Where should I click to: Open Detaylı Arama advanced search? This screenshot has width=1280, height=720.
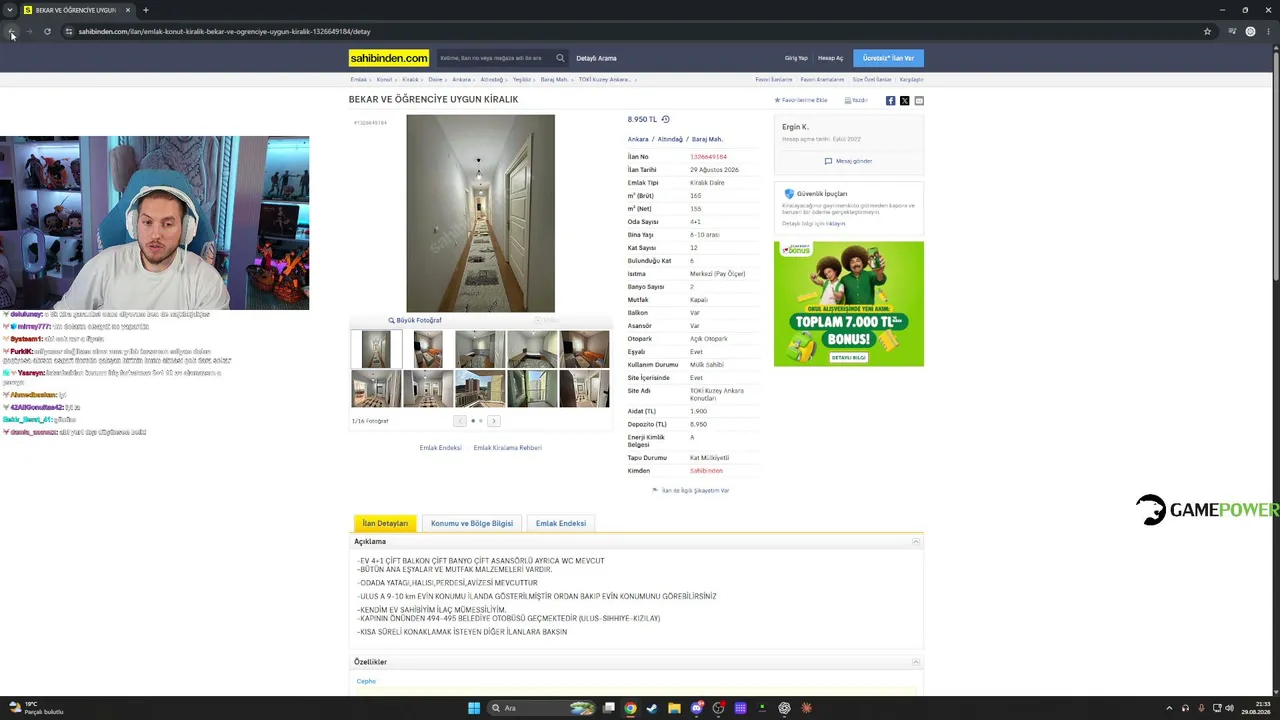pos(596,58)
